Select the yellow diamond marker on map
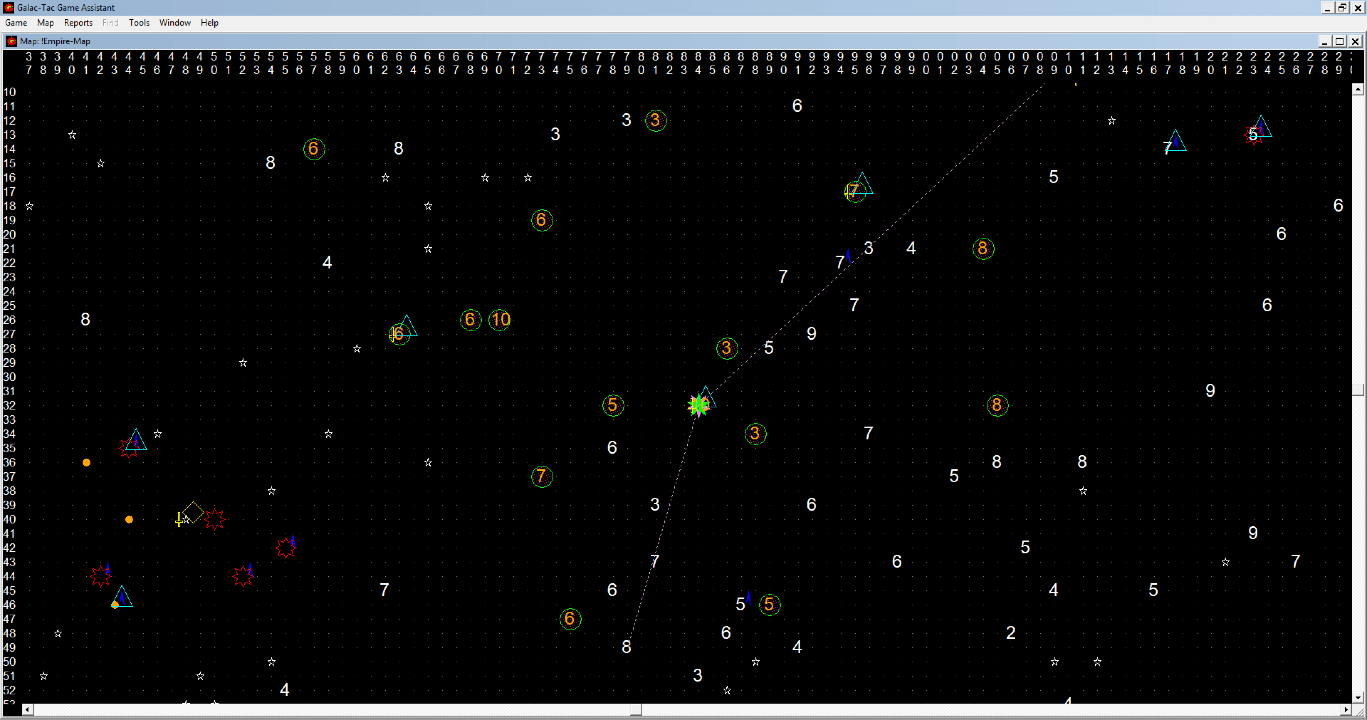The width and height of the screenshot is (1367, 720). pyautogui.click(x=193, y=511)
